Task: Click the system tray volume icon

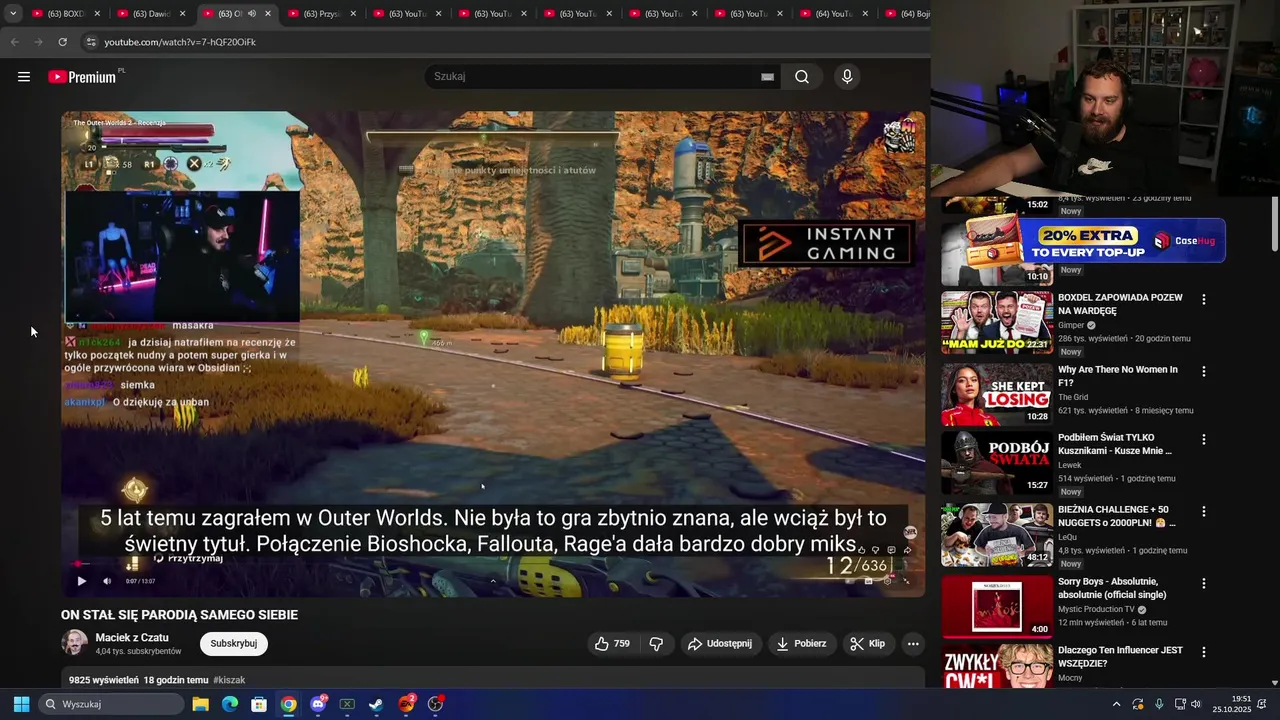Action: (x=1196, y=704)
